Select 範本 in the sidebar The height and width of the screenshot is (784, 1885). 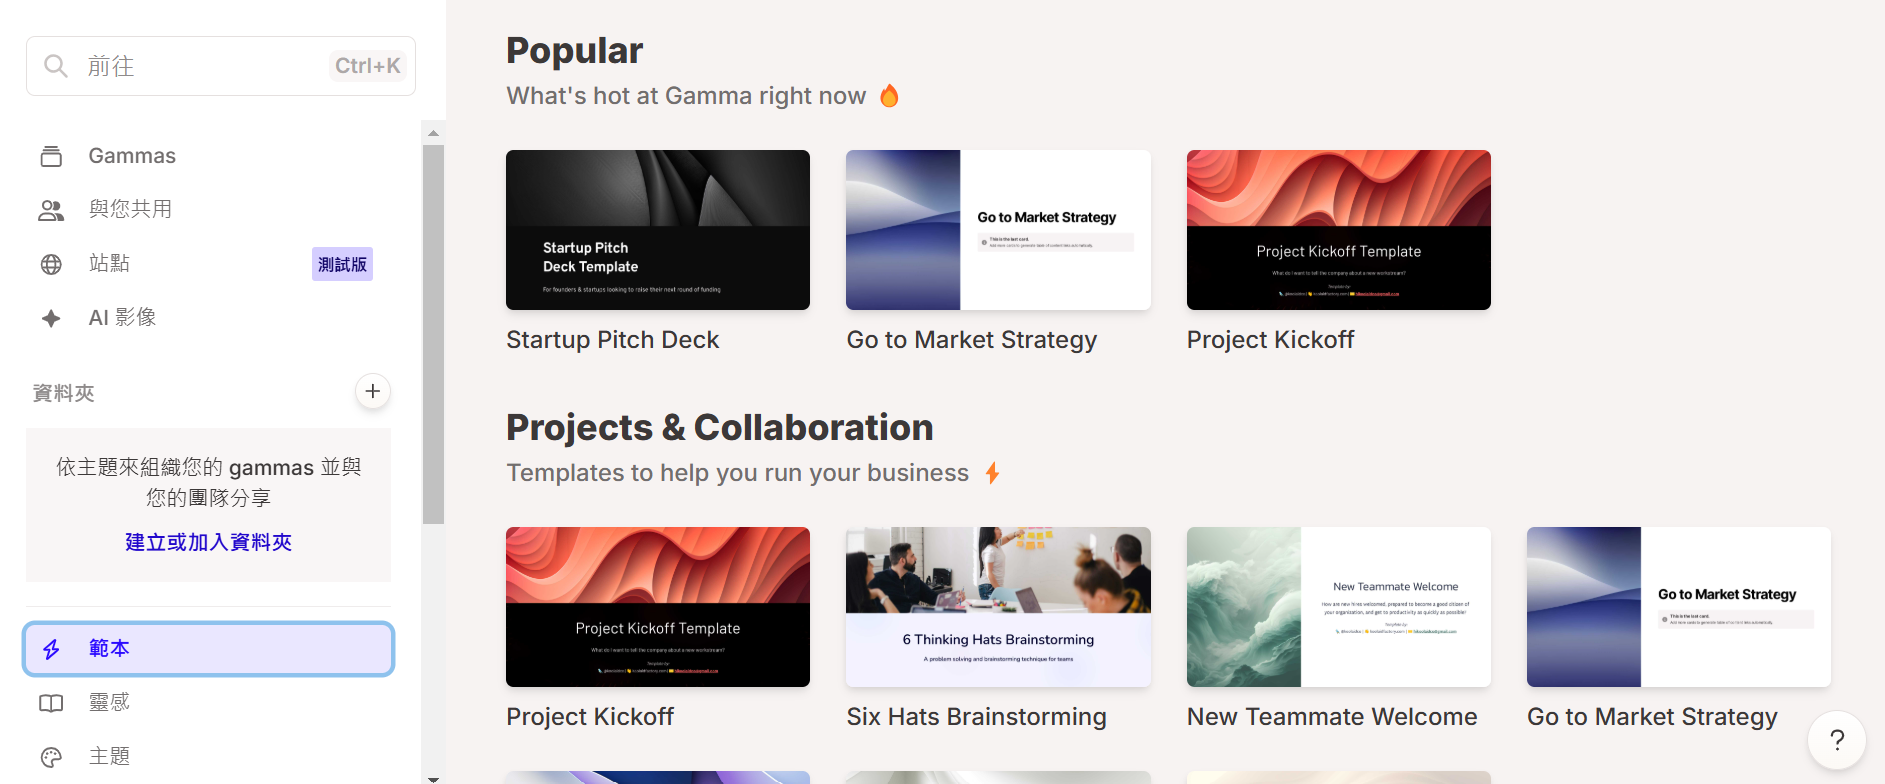tap(209, 649)
